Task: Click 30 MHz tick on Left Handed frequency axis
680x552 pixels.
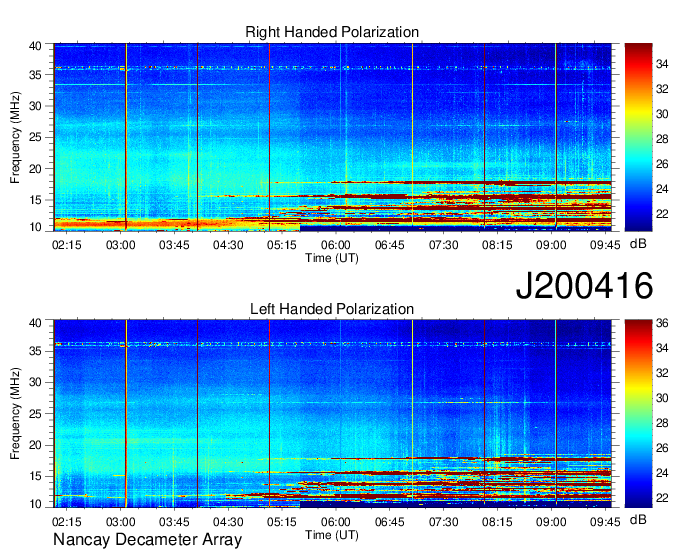Action: pyautogui.click(x=35, y=382)
